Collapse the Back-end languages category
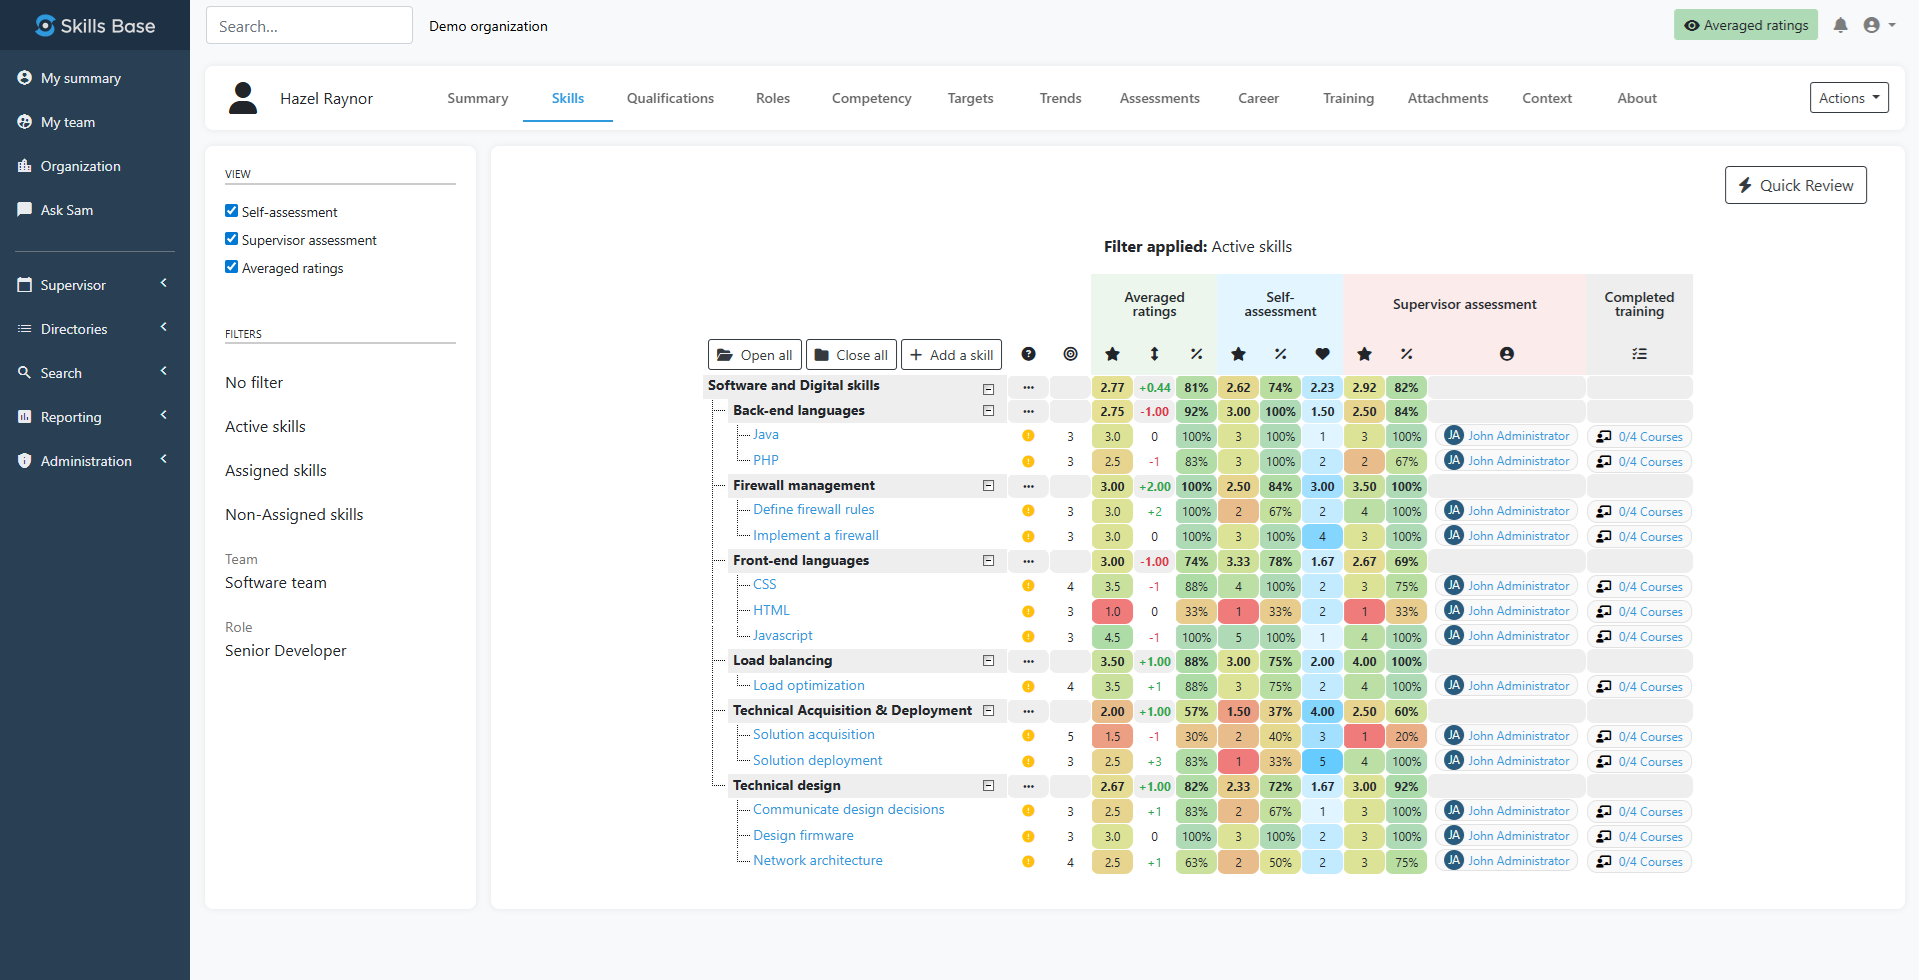The height and width of the screenshot is (980, 1919). pos(988,411)
